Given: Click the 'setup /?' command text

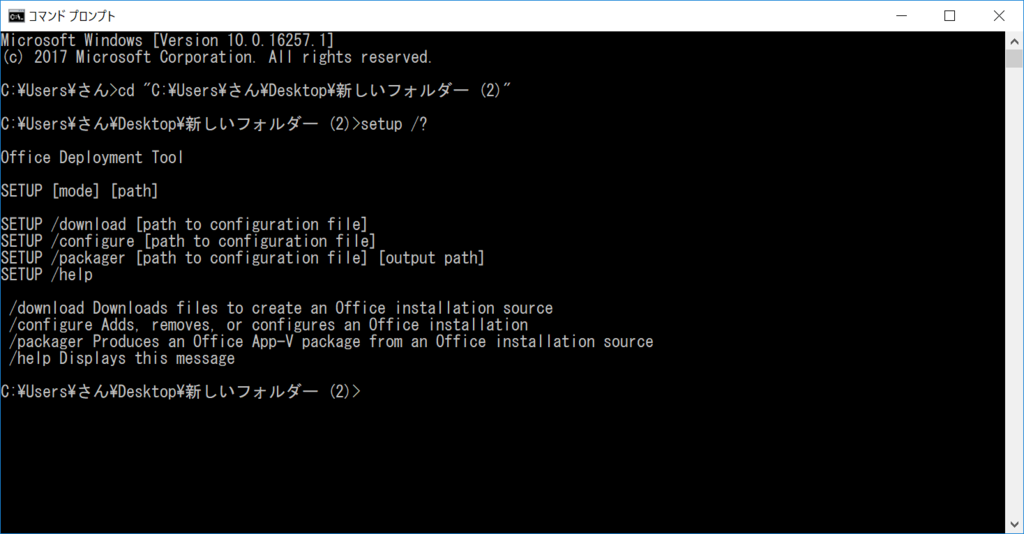Looking at the screenshot, I should click(x=394, y=124).
